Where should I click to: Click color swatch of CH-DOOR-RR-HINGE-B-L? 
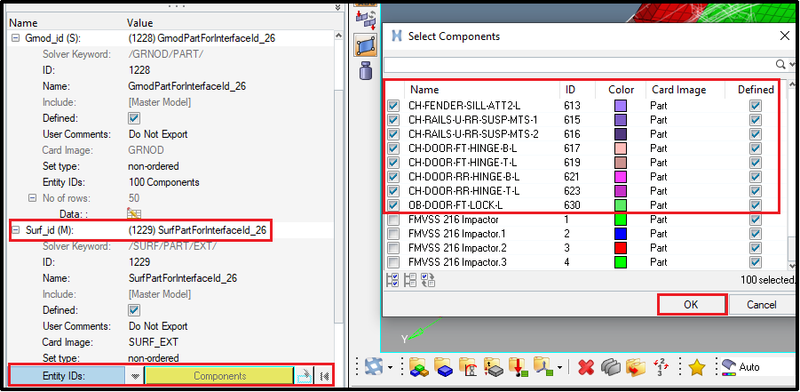pyautogui.click(x=621, y=177)
